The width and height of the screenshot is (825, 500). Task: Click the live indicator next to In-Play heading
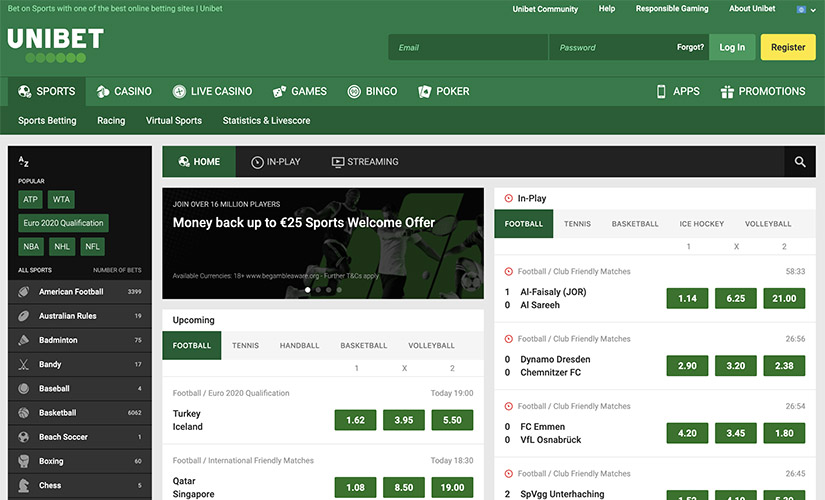point(508,198)
